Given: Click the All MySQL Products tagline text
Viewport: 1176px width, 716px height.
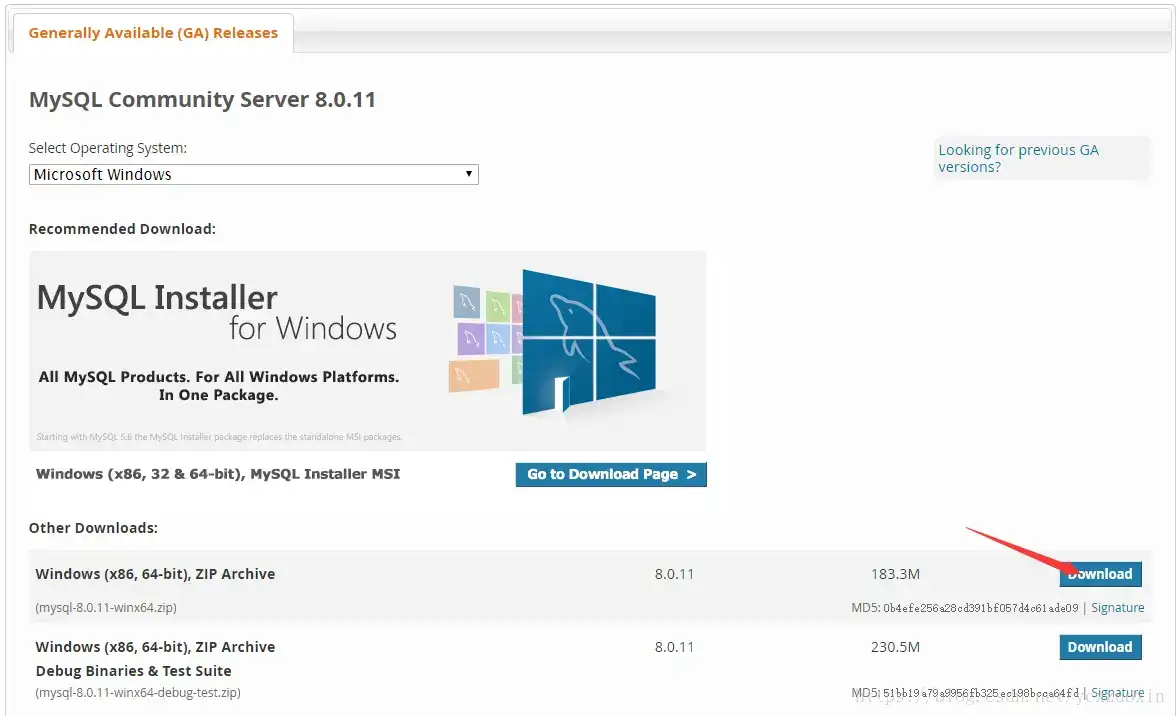Looking at the screenshot, I should point(218,386).
